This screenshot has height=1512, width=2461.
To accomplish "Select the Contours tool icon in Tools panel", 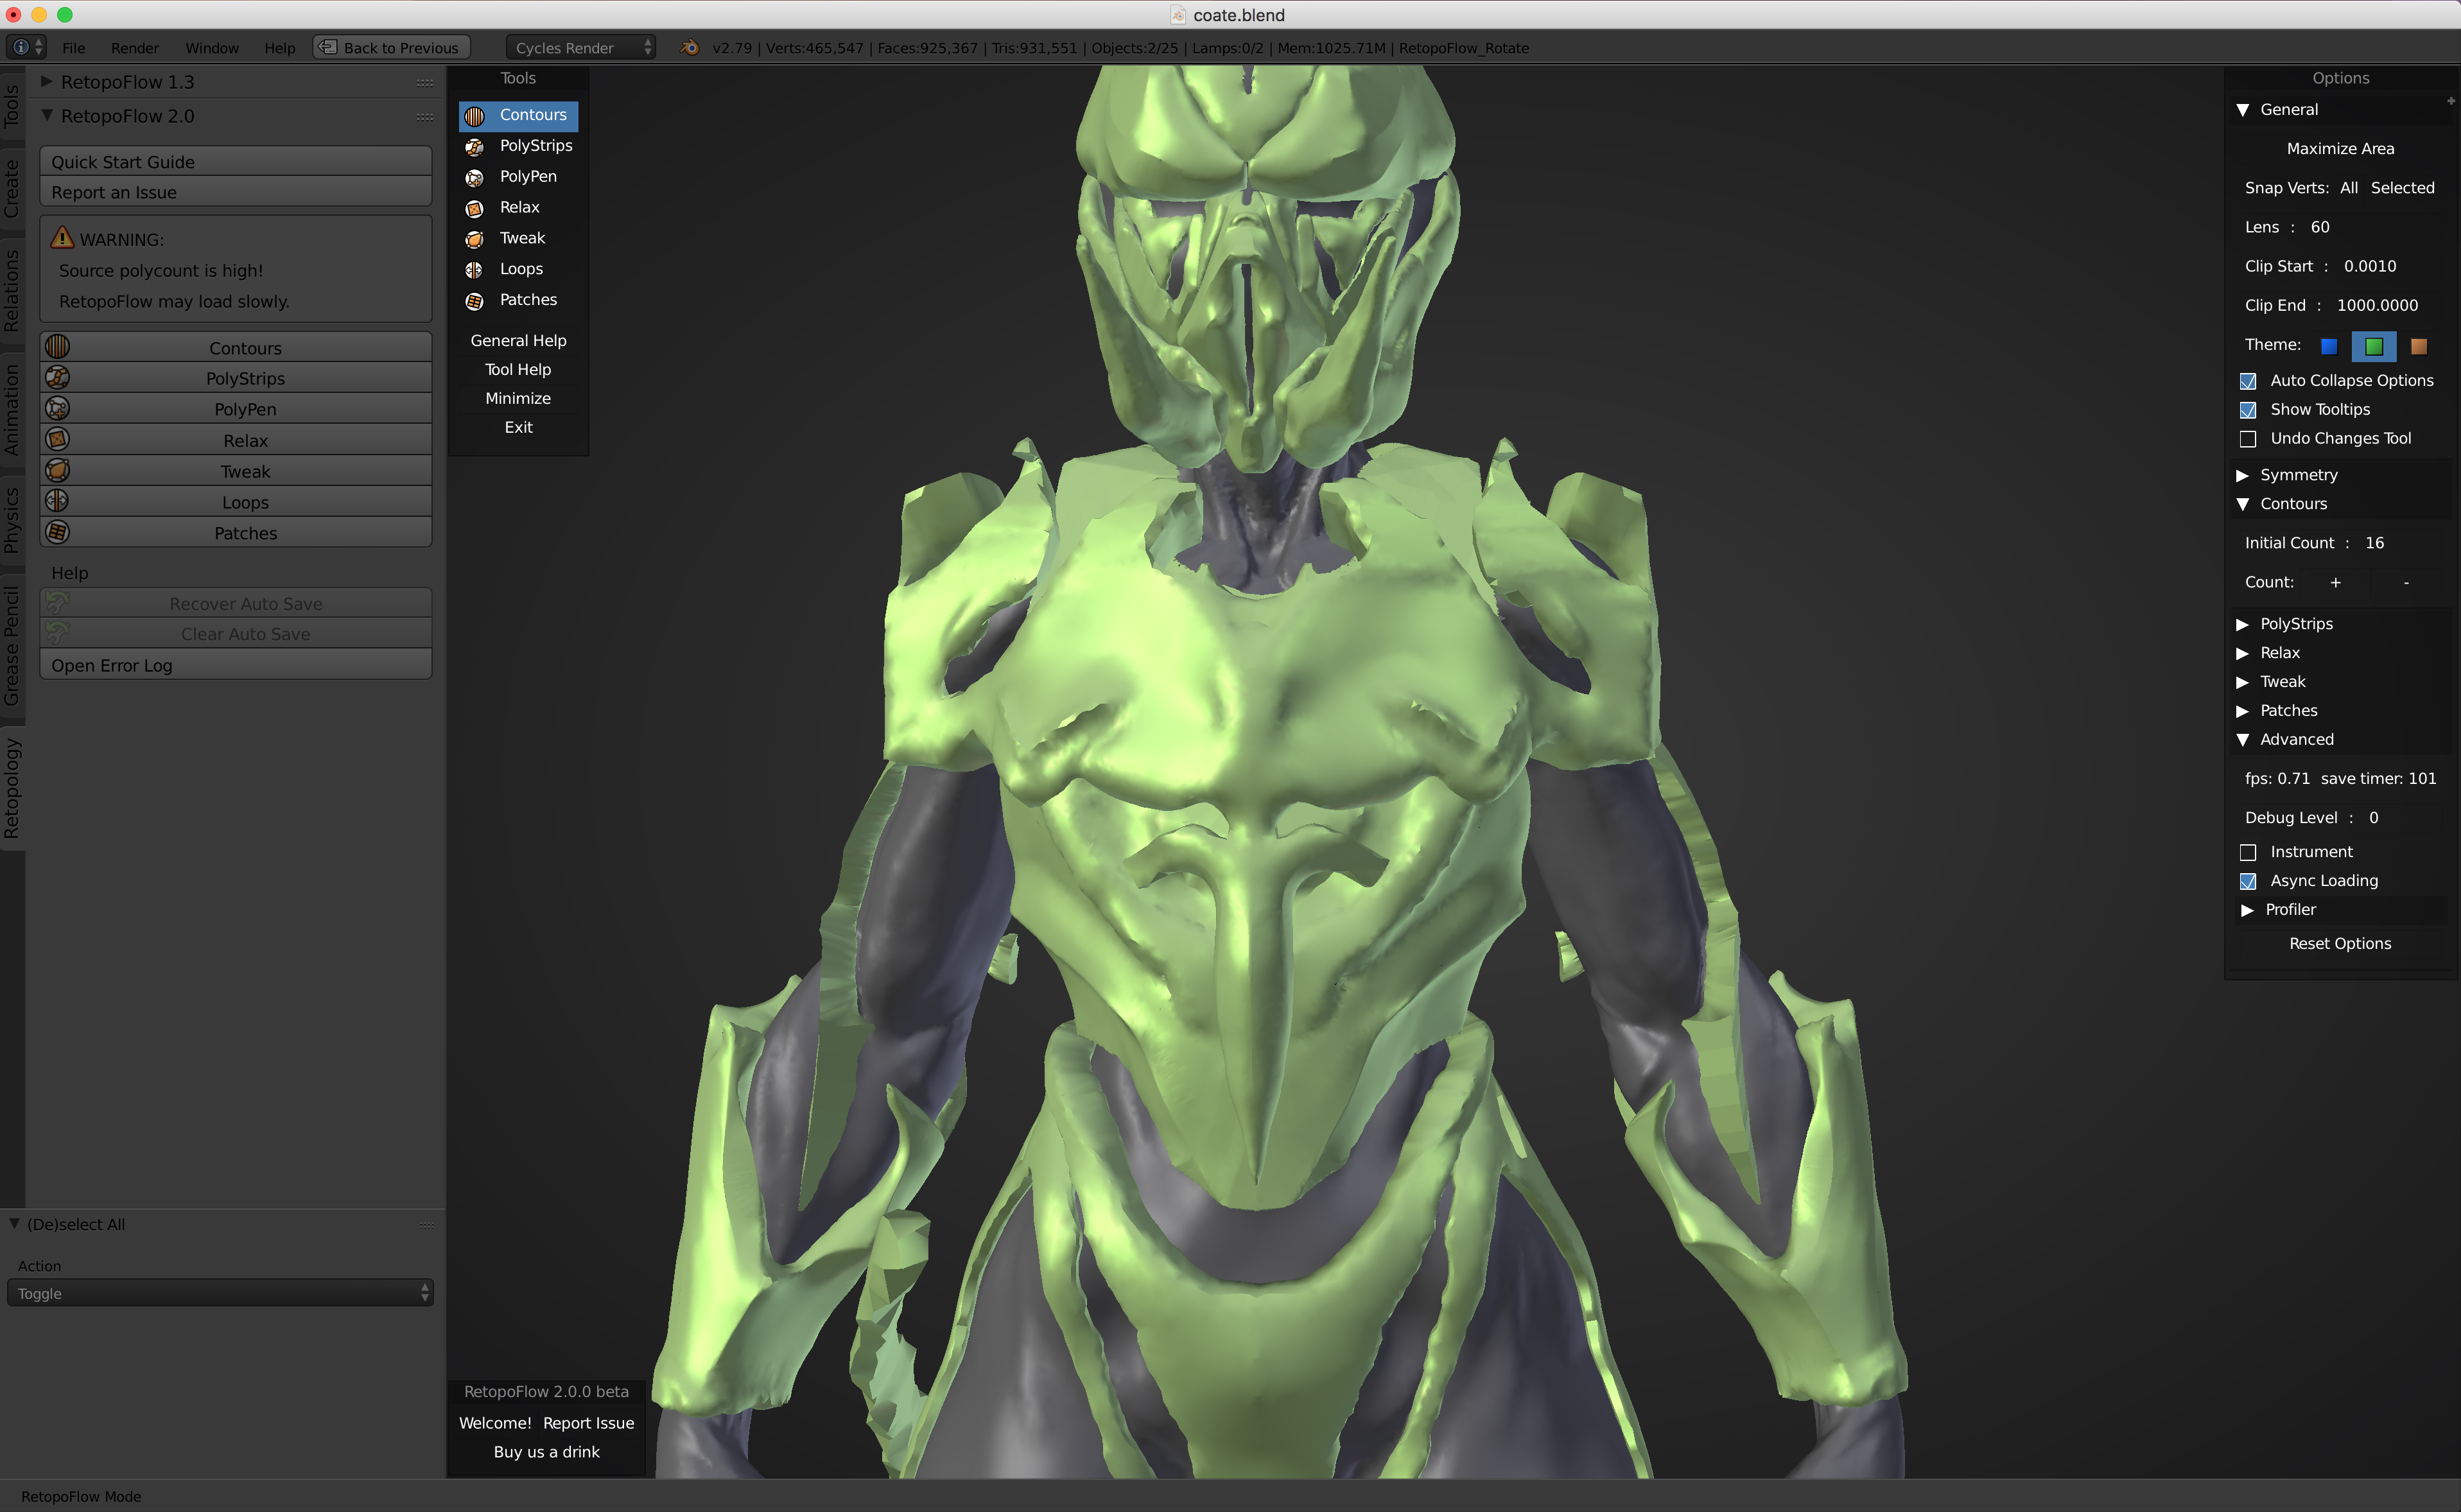I will (474, 115).
